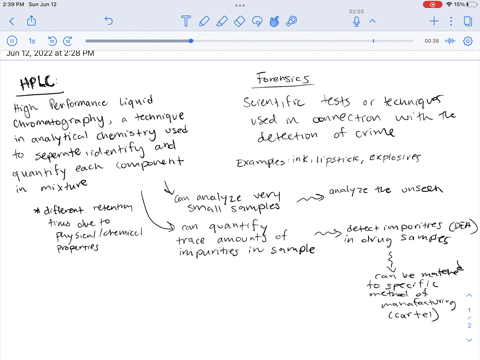Image resolution: width=480 pixels, height=360 pixels.
Task: Open the ruler tape tool
Action: 292,21
